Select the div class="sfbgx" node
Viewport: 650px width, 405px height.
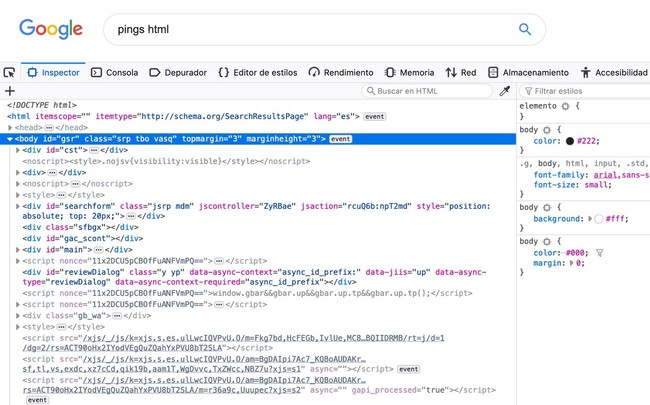point(80,227)
